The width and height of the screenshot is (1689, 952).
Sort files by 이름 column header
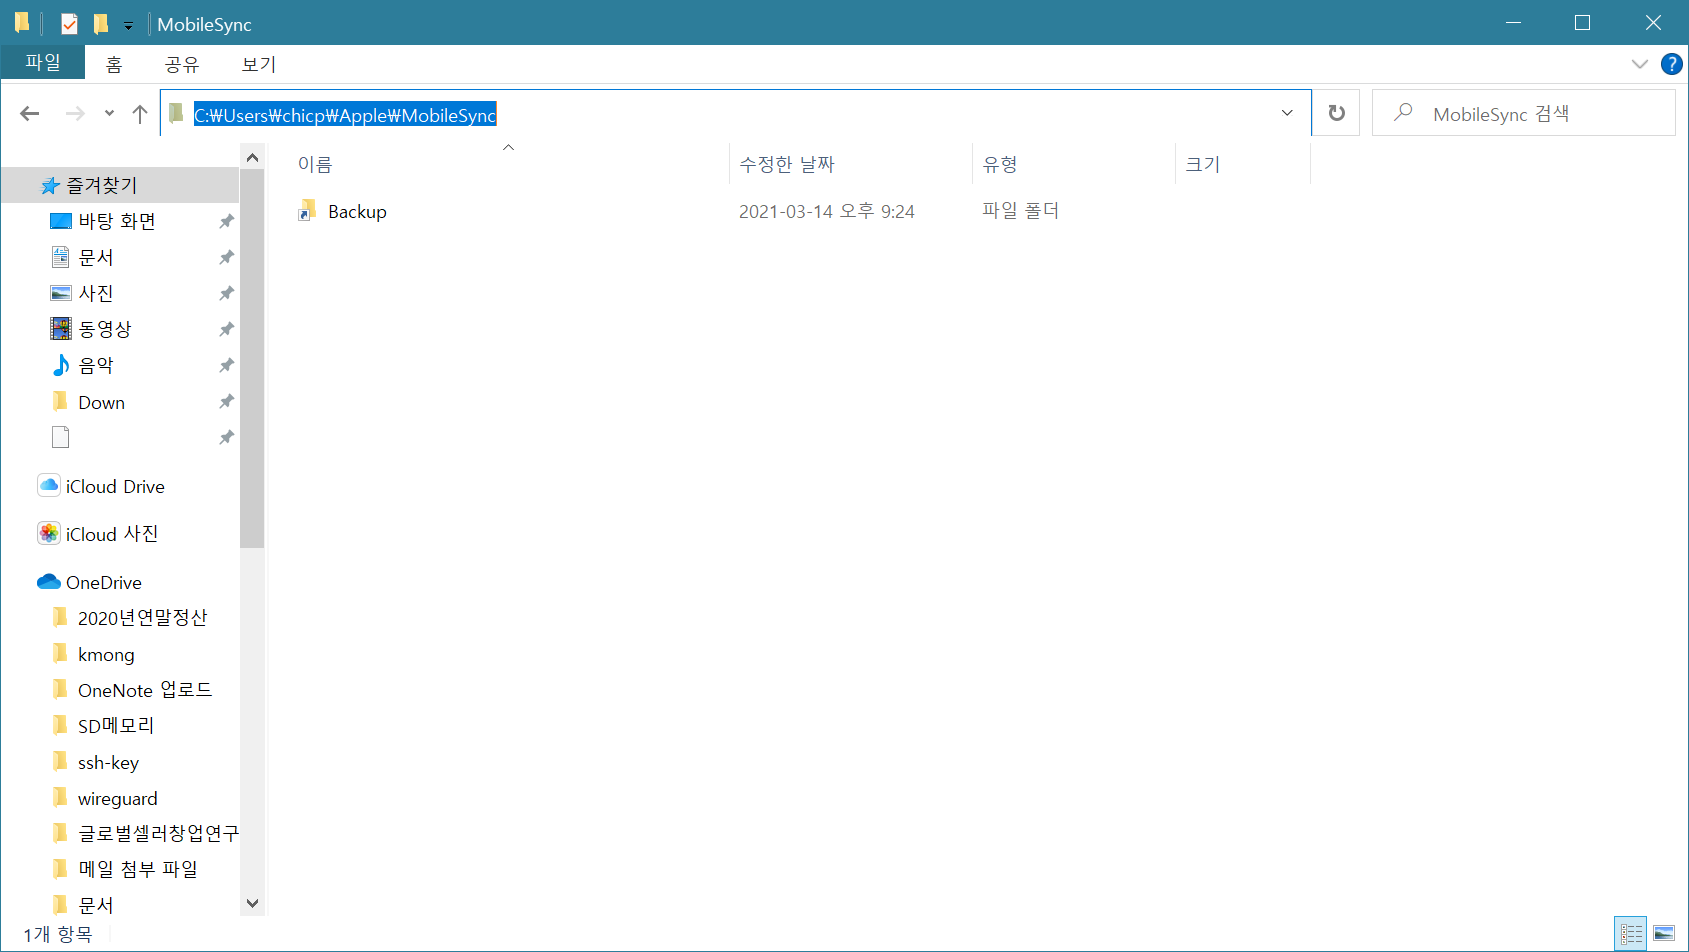click(x=315, y=165)
